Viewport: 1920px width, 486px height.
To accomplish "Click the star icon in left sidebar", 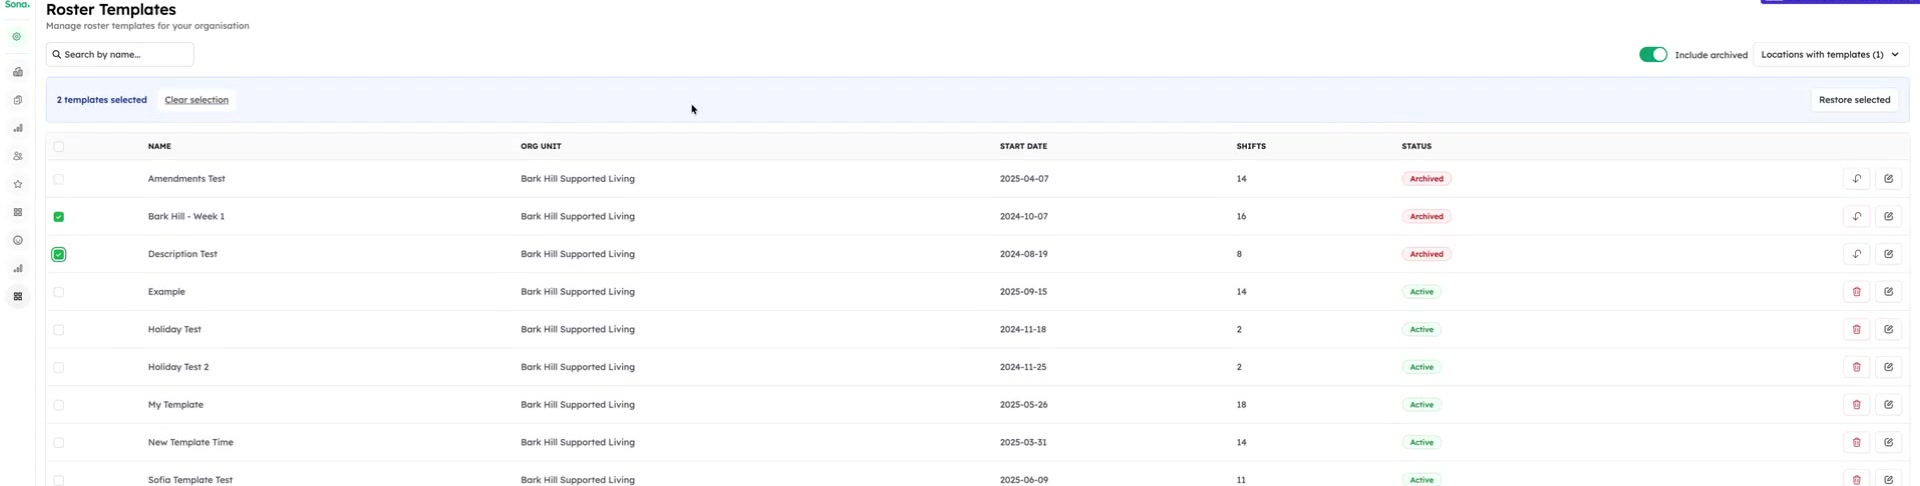I will pos(17,184).
